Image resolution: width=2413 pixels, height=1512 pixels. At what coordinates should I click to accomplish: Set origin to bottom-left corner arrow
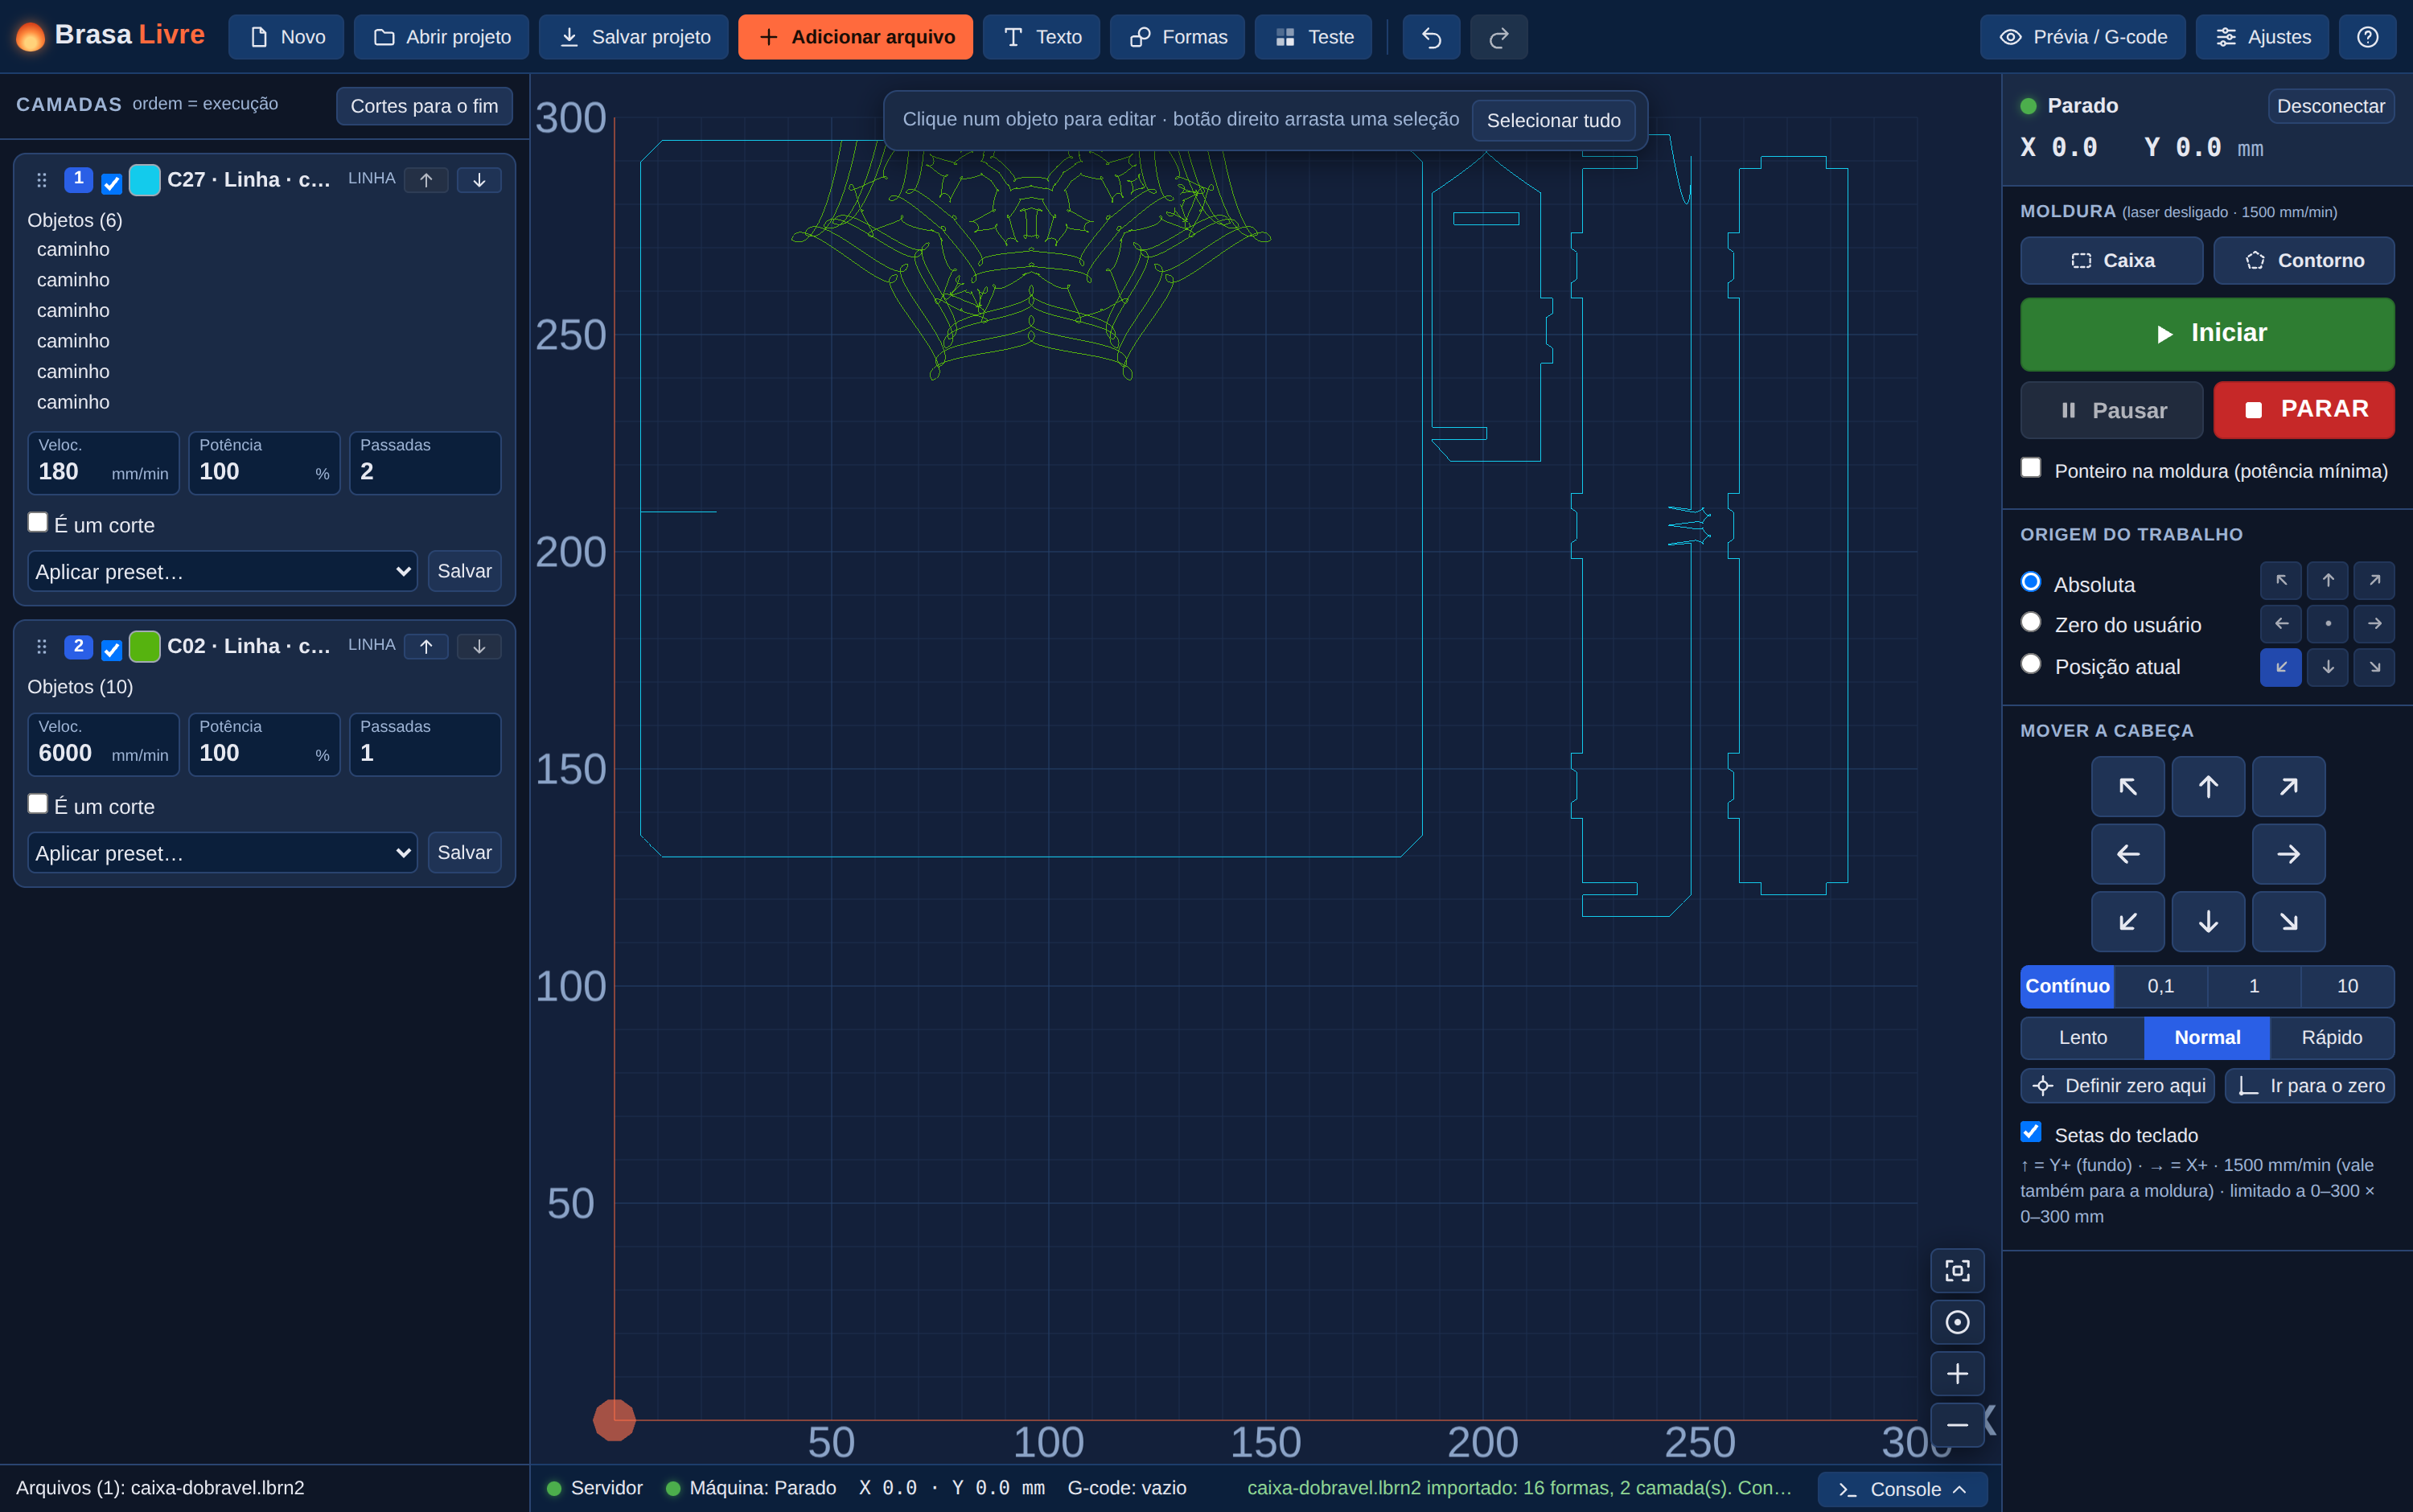coord(2281,667)
